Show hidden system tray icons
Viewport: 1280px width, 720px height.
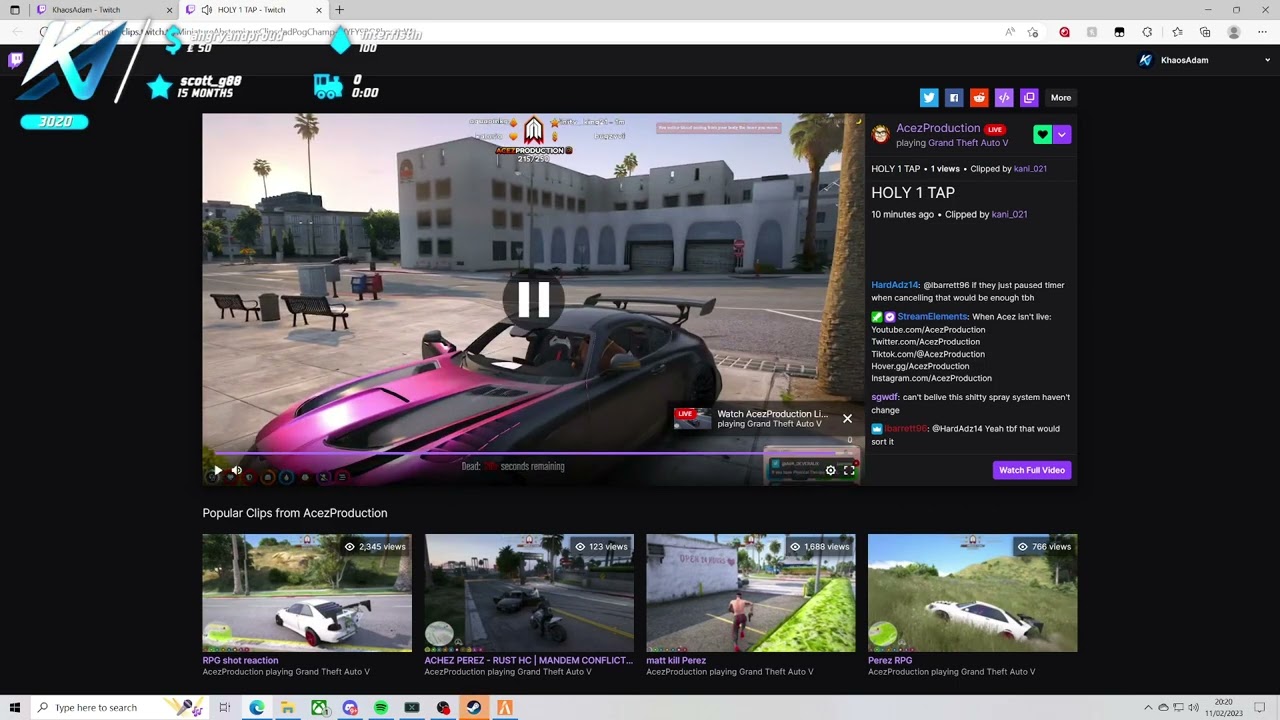1148,707
